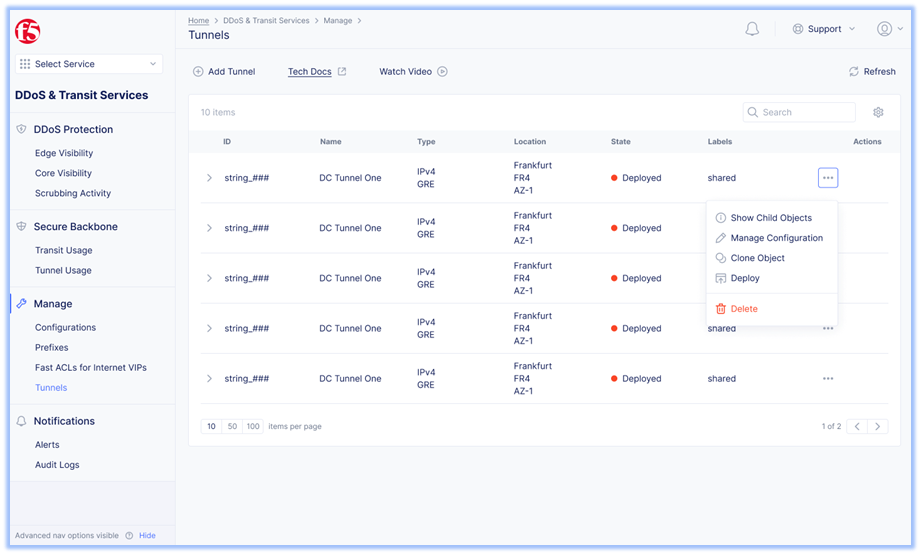
Task: Click the Deploy upload icon
Action: tap(721, 278)
